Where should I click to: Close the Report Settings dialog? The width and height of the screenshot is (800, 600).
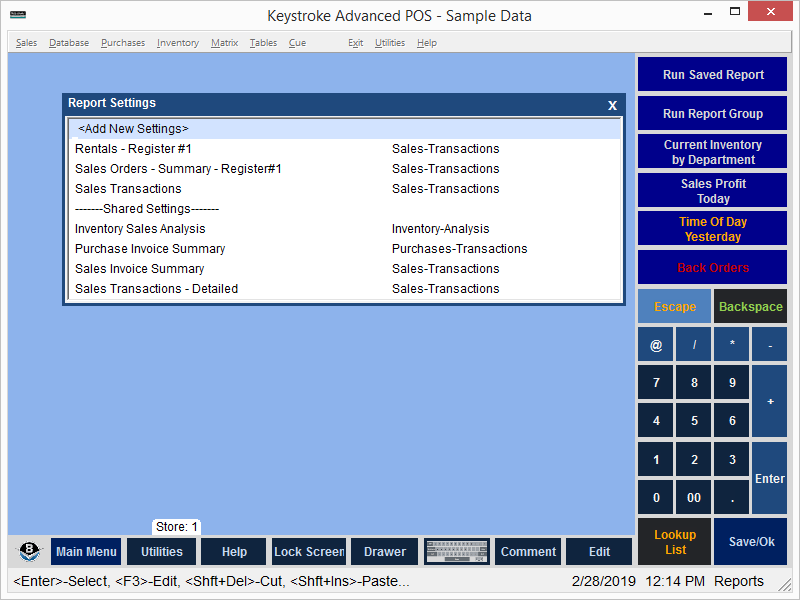click(612, 105)
